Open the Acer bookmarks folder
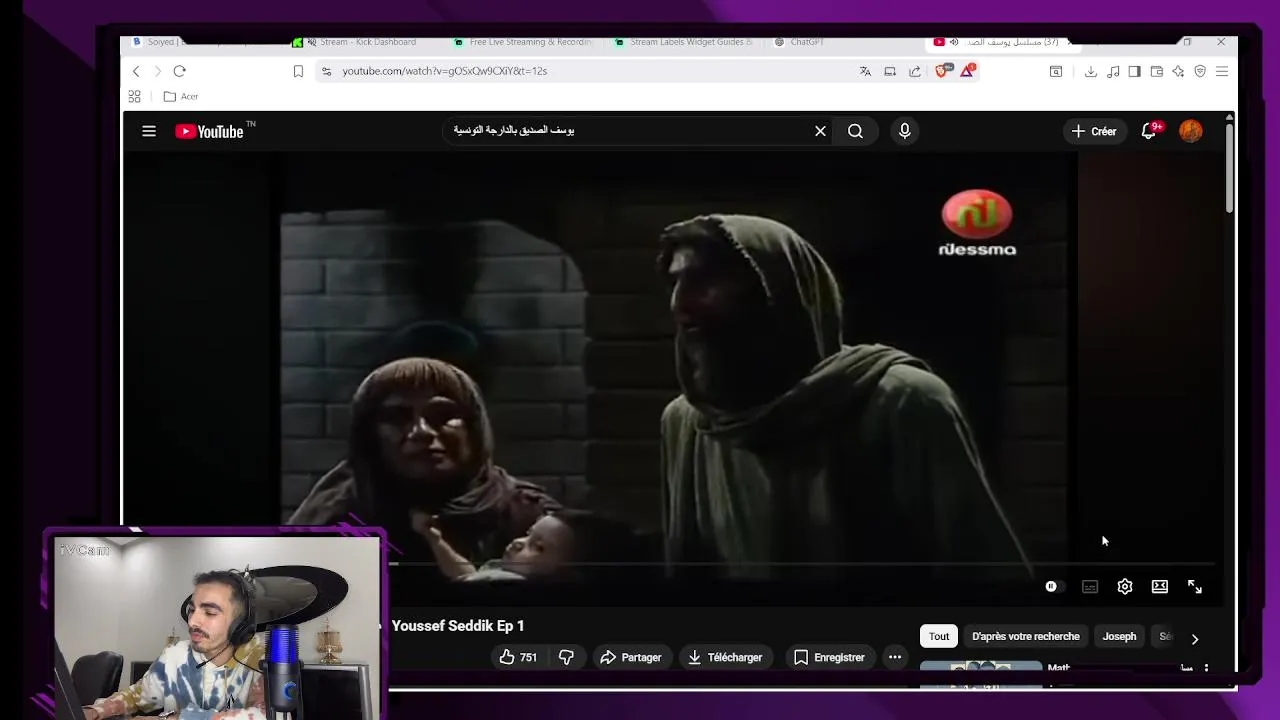Image resolution: width=1280 pixels, height=720 pixels. coord(181,96)
